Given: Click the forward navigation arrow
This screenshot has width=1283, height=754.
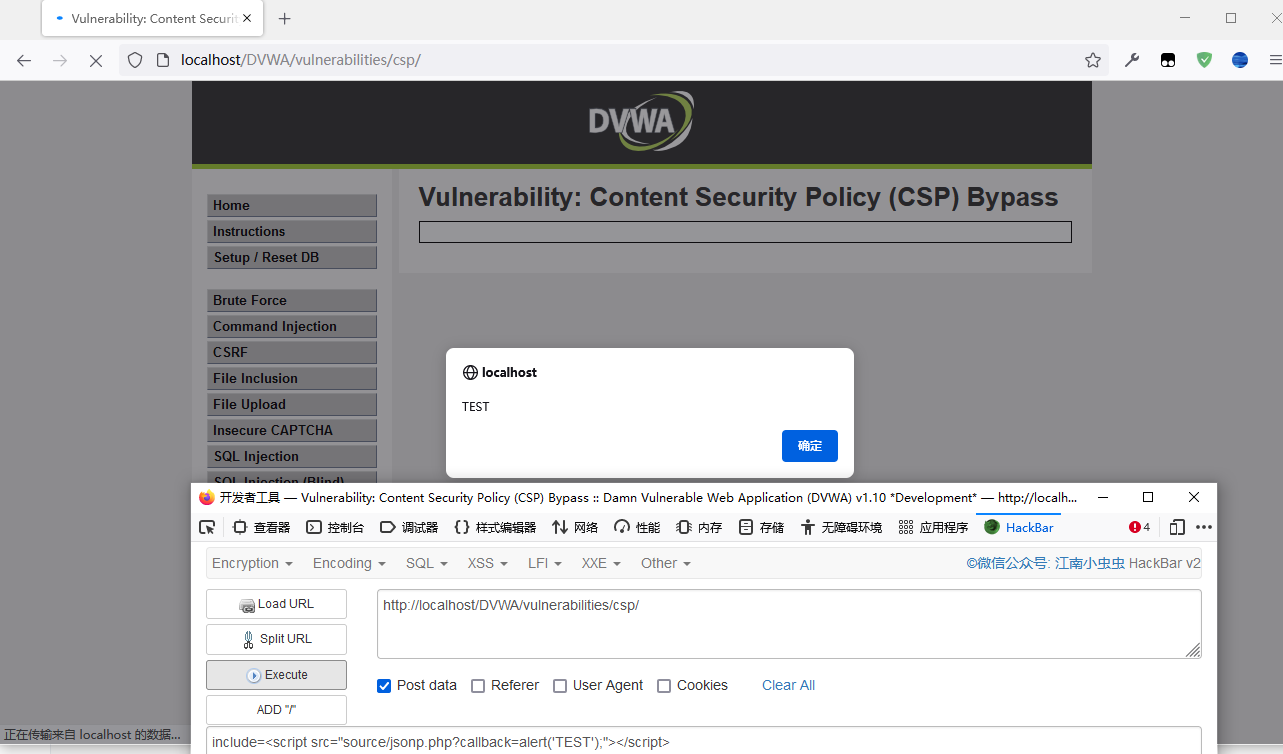Looking at the screenshot, I should click(60, 60).
